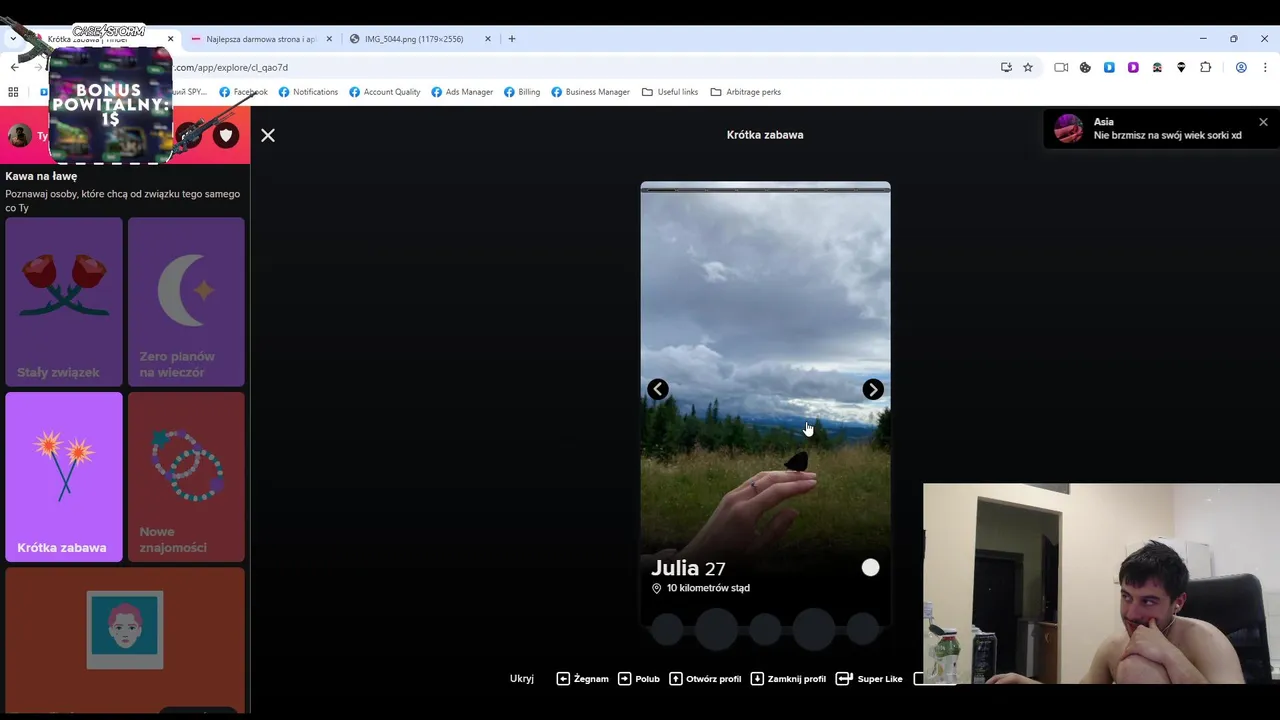Open the Extensions puzzle menu
This screenshot has height=720, width=1280.
coord(1205,67)
